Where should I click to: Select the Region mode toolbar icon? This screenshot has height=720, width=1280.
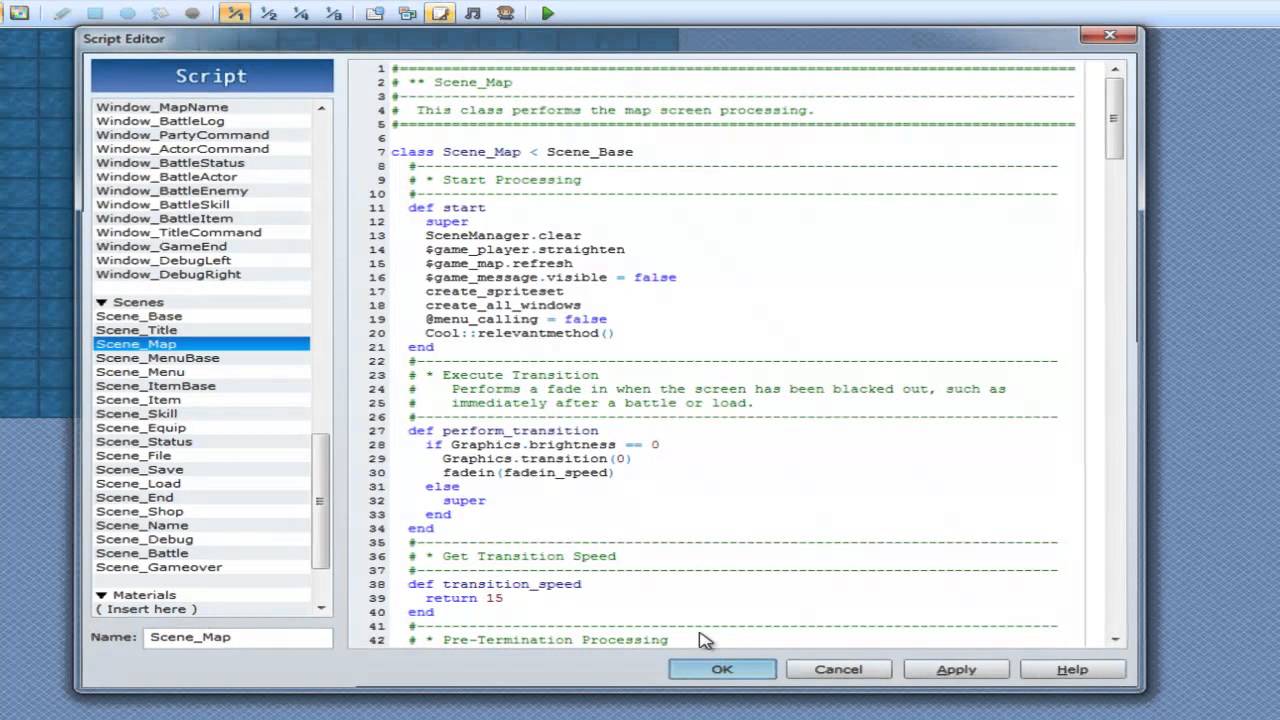tap(19, 13)
